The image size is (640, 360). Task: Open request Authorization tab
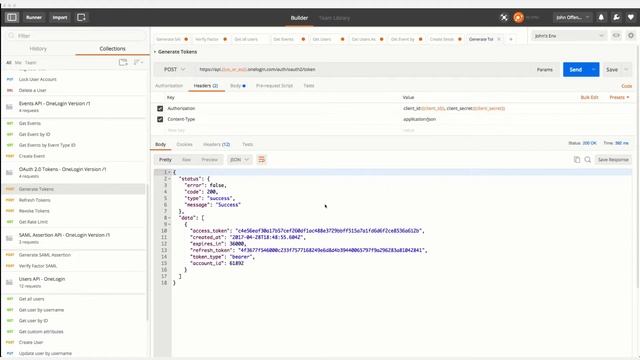tap(169, 86)
